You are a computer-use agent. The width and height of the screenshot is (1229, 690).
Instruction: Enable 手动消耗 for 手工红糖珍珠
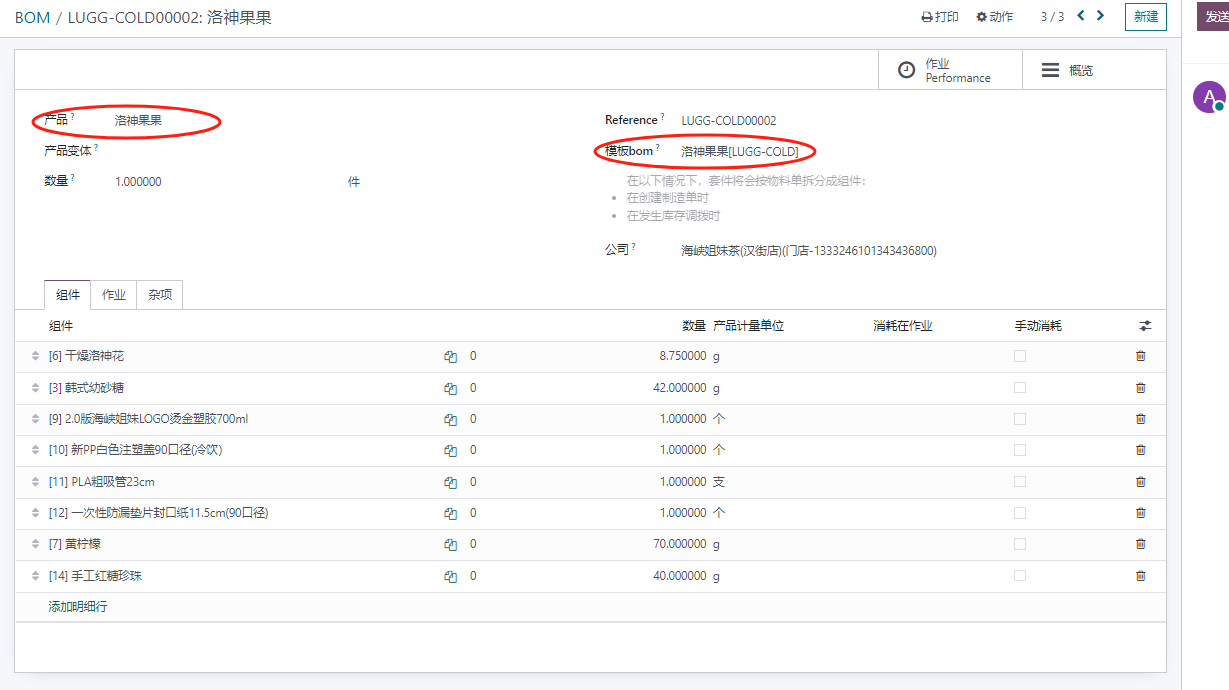(1019, 576)
